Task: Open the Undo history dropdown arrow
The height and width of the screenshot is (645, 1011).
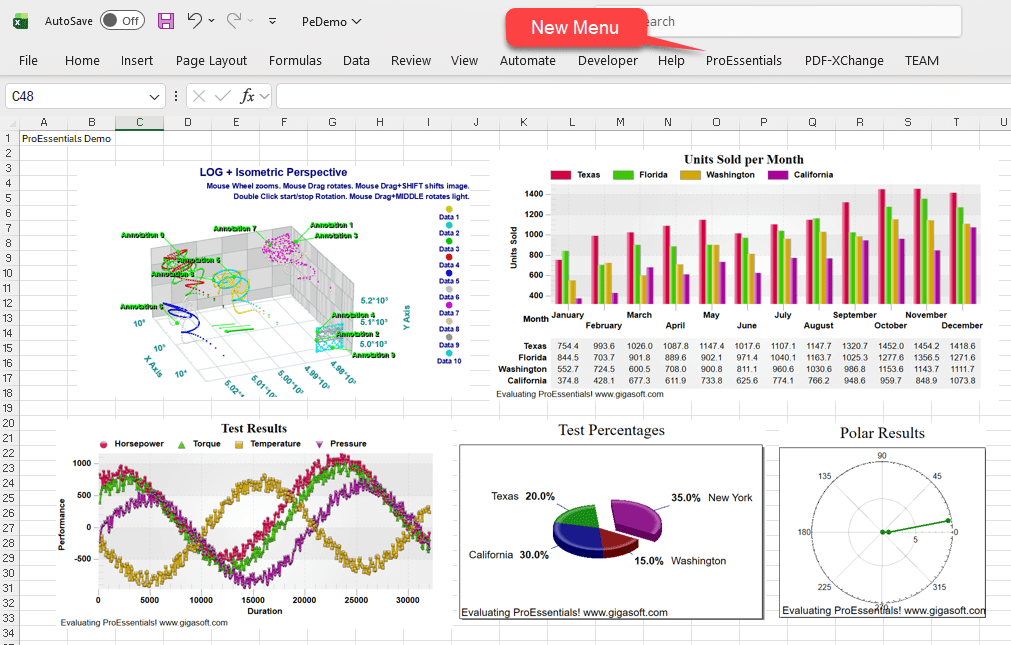Action: (x=211, y=21)
